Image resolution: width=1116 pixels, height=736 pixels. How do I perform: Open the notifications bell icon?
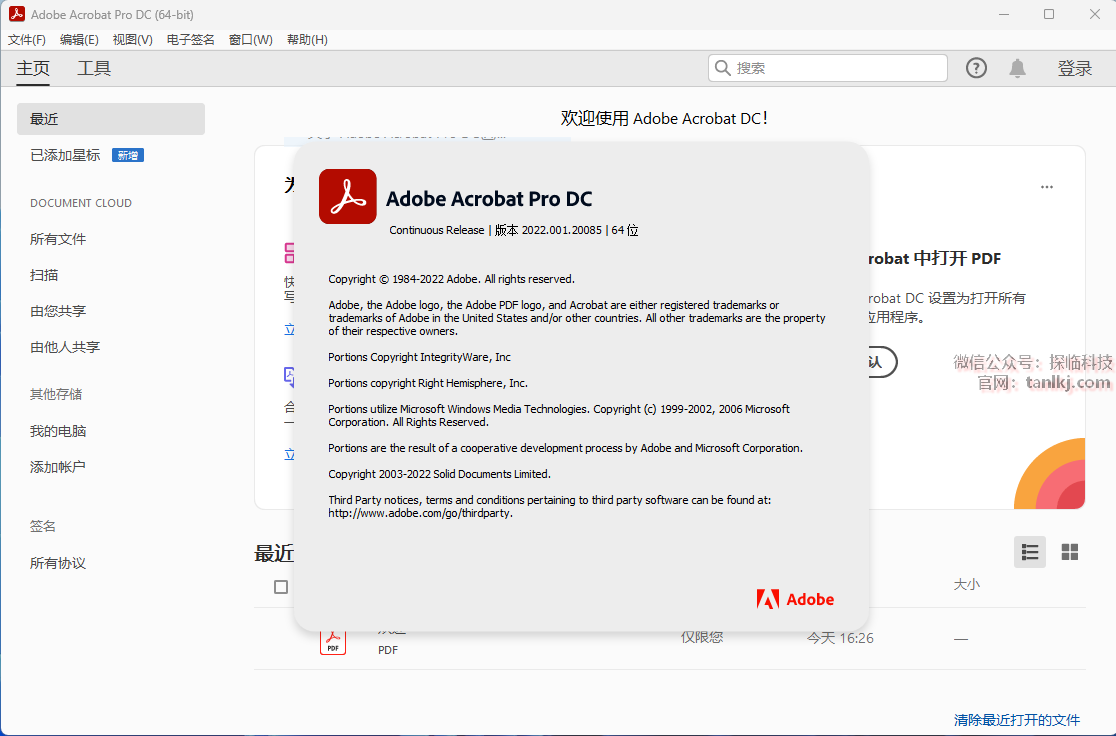click(x=1017, y=68)
